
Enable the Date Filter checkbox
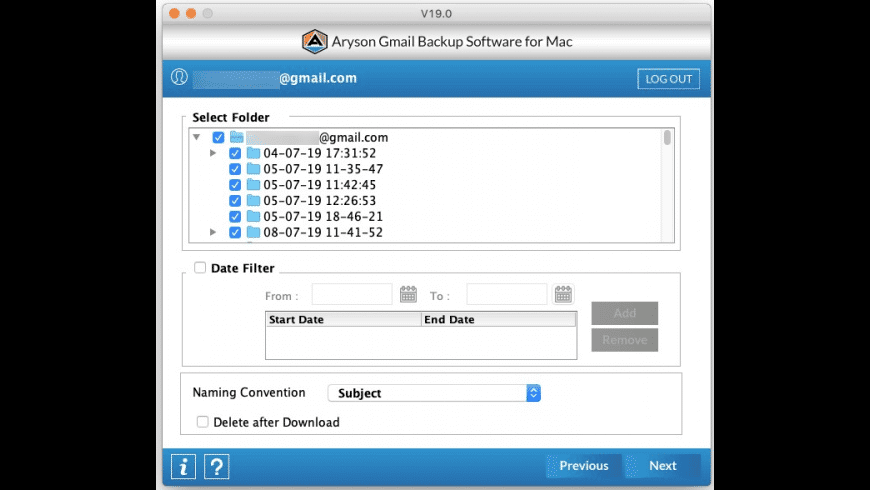coord(200,267)
